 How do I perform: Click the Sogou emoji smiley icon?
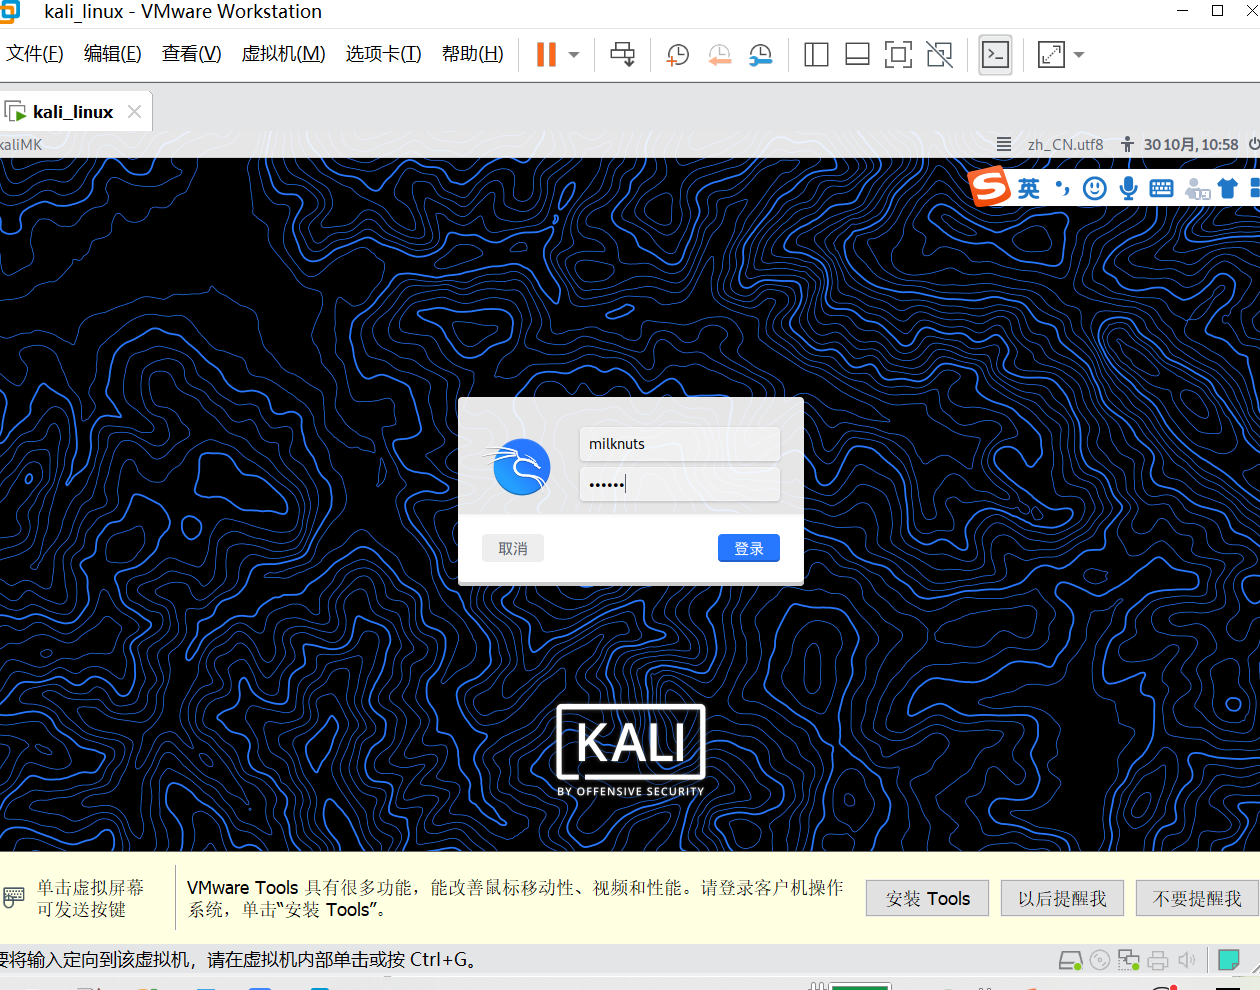(x=1095, y=188)
